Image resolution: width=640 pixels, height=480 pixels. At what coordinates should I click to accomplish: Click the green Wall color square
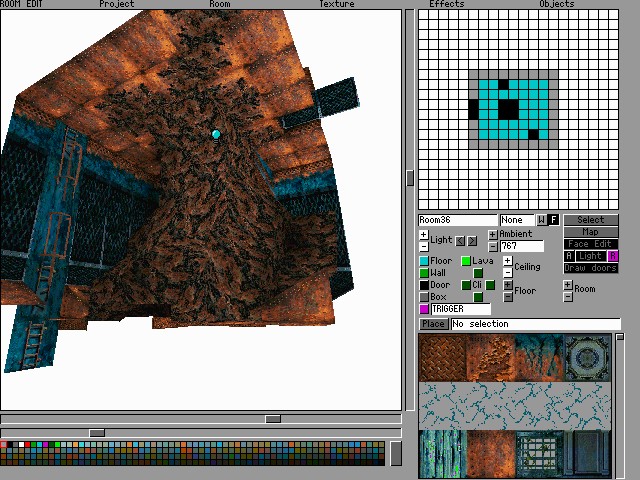[424, 273]
